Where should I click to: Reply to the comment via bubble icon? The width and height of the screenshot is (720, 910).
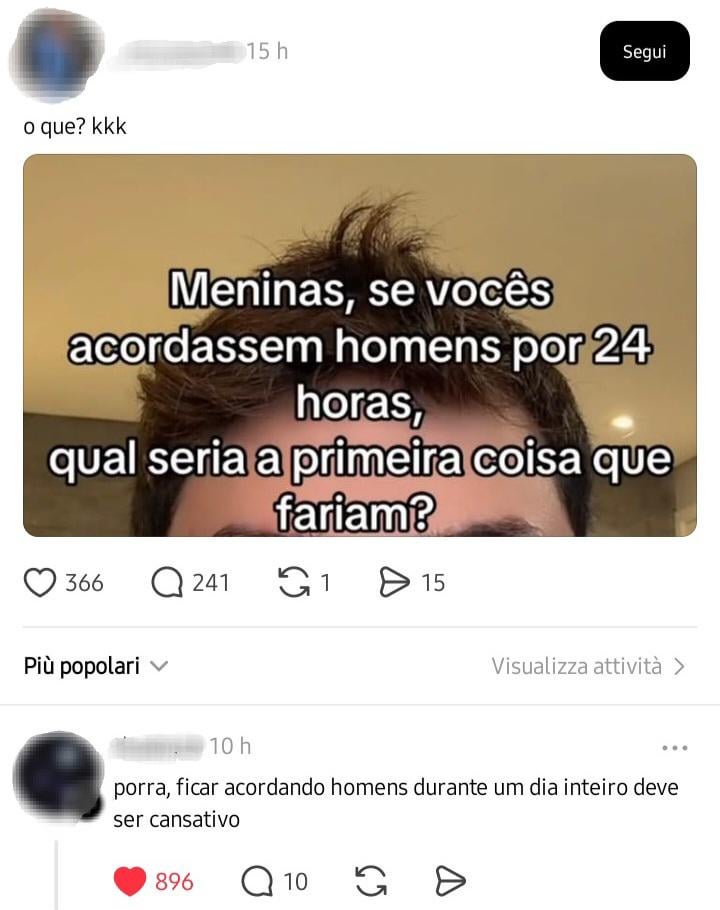[256, 882]
